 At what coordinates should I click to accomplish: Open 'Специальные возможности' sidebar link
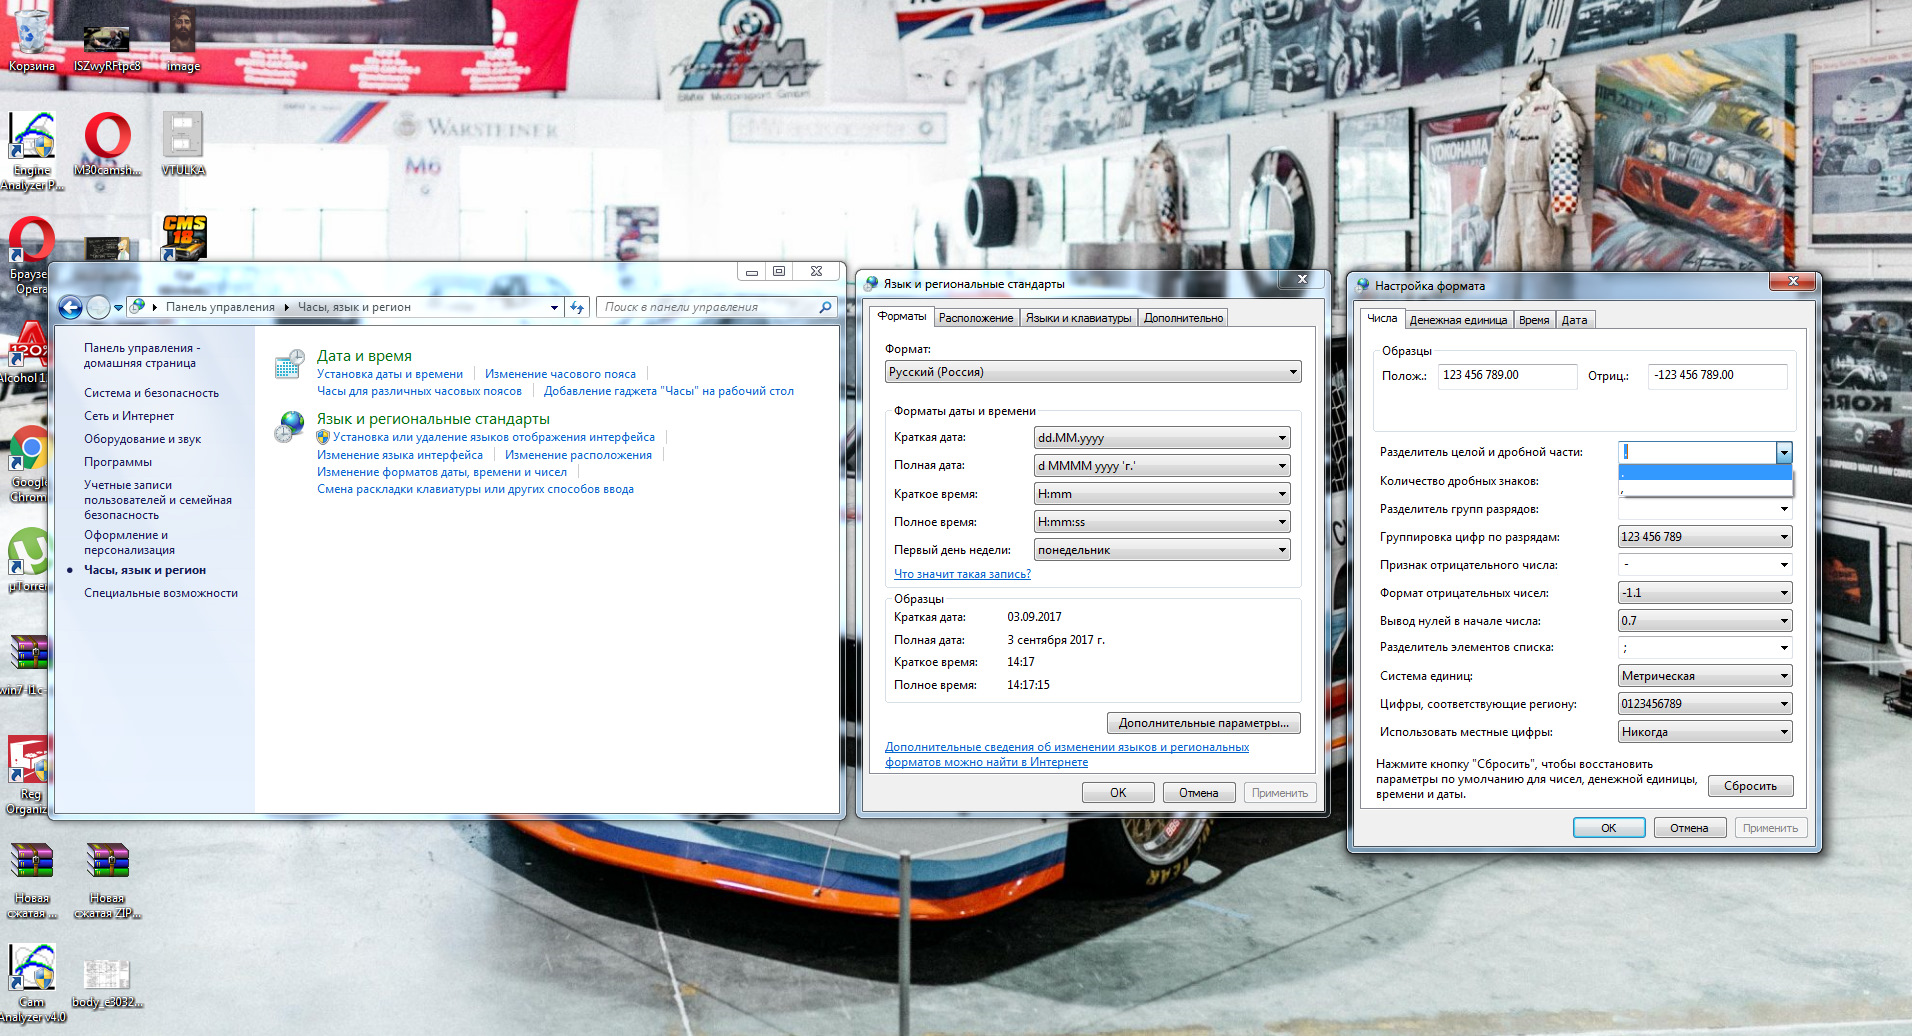(161, 593)
